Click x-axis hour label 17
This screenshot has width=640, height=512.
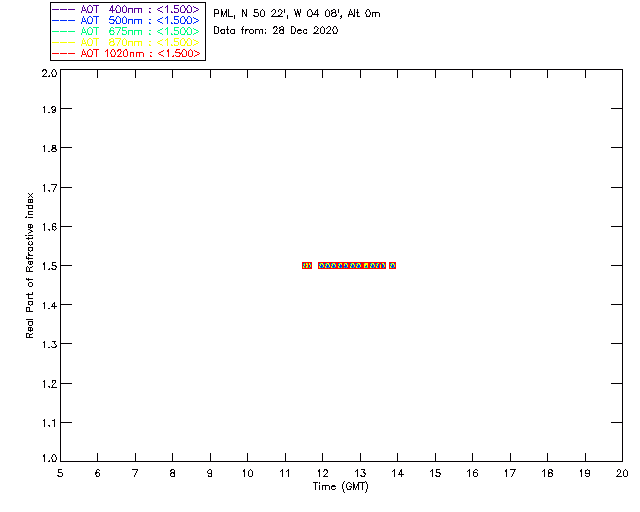pyautogui.click(x=510, y=473)
